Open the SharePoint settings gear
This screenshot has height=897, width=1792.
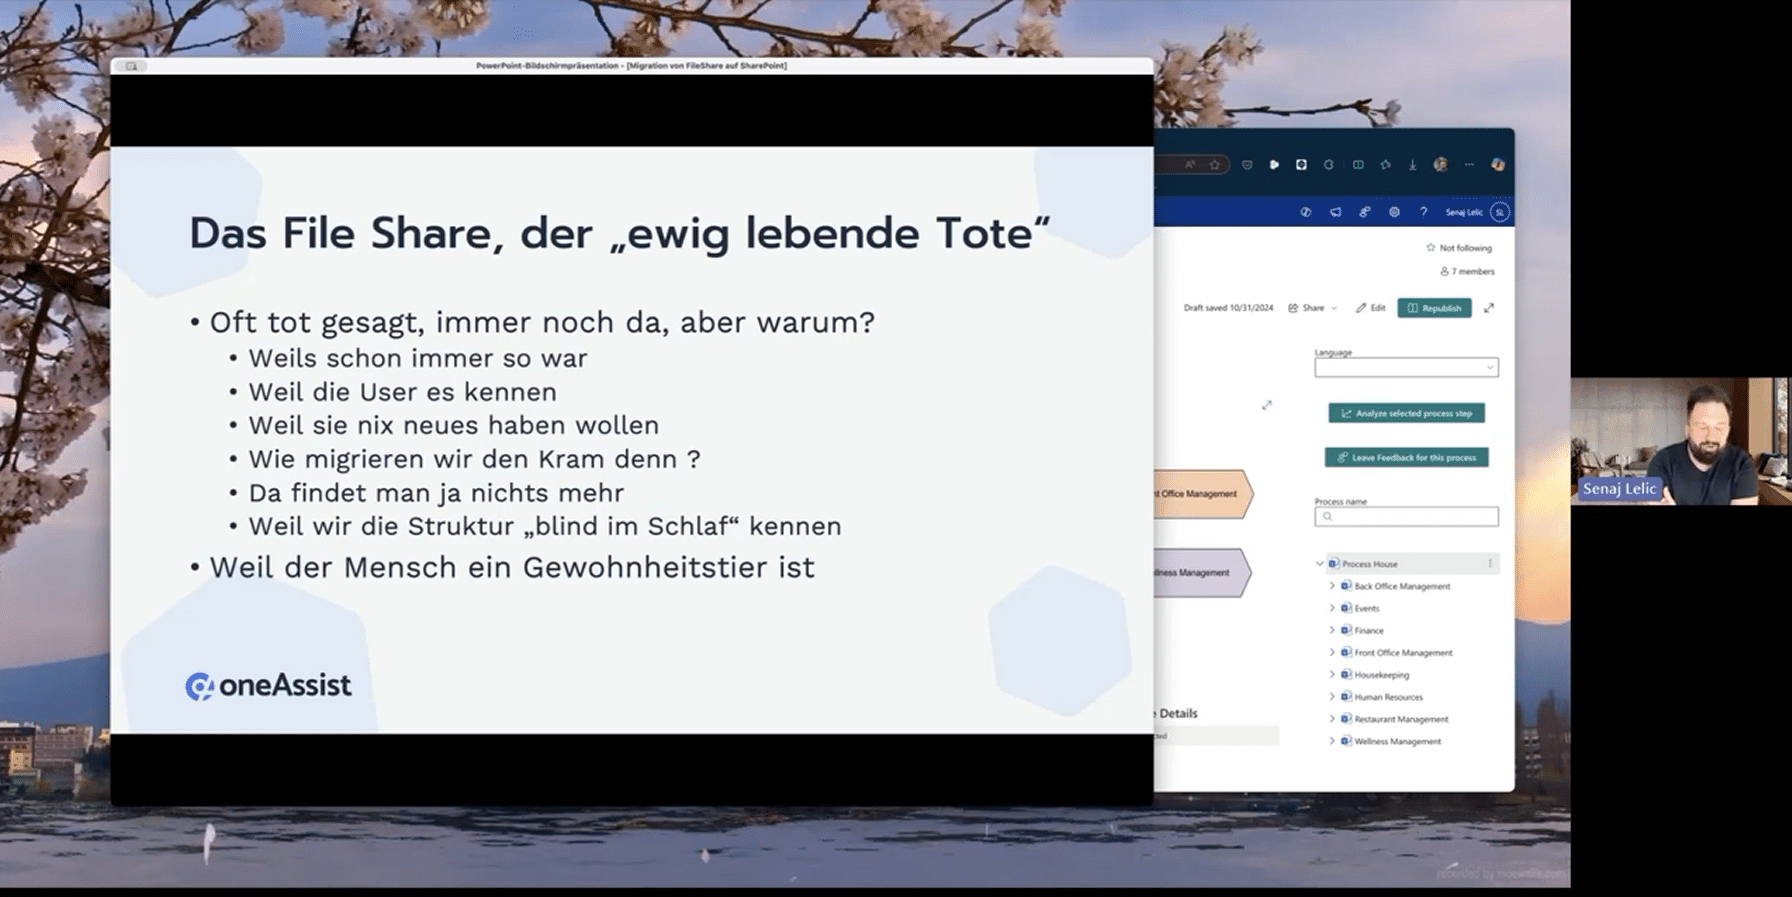(x=1394, y=212)
